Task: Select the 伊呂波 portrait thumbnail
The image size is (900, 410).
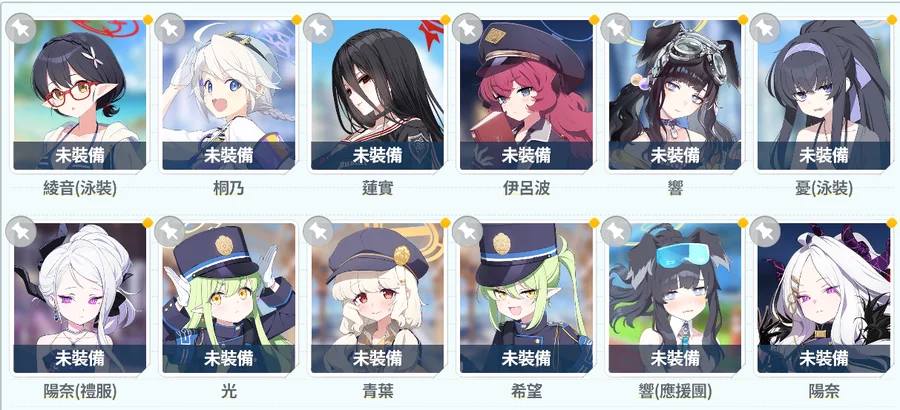Action: [x=526, y=95]
